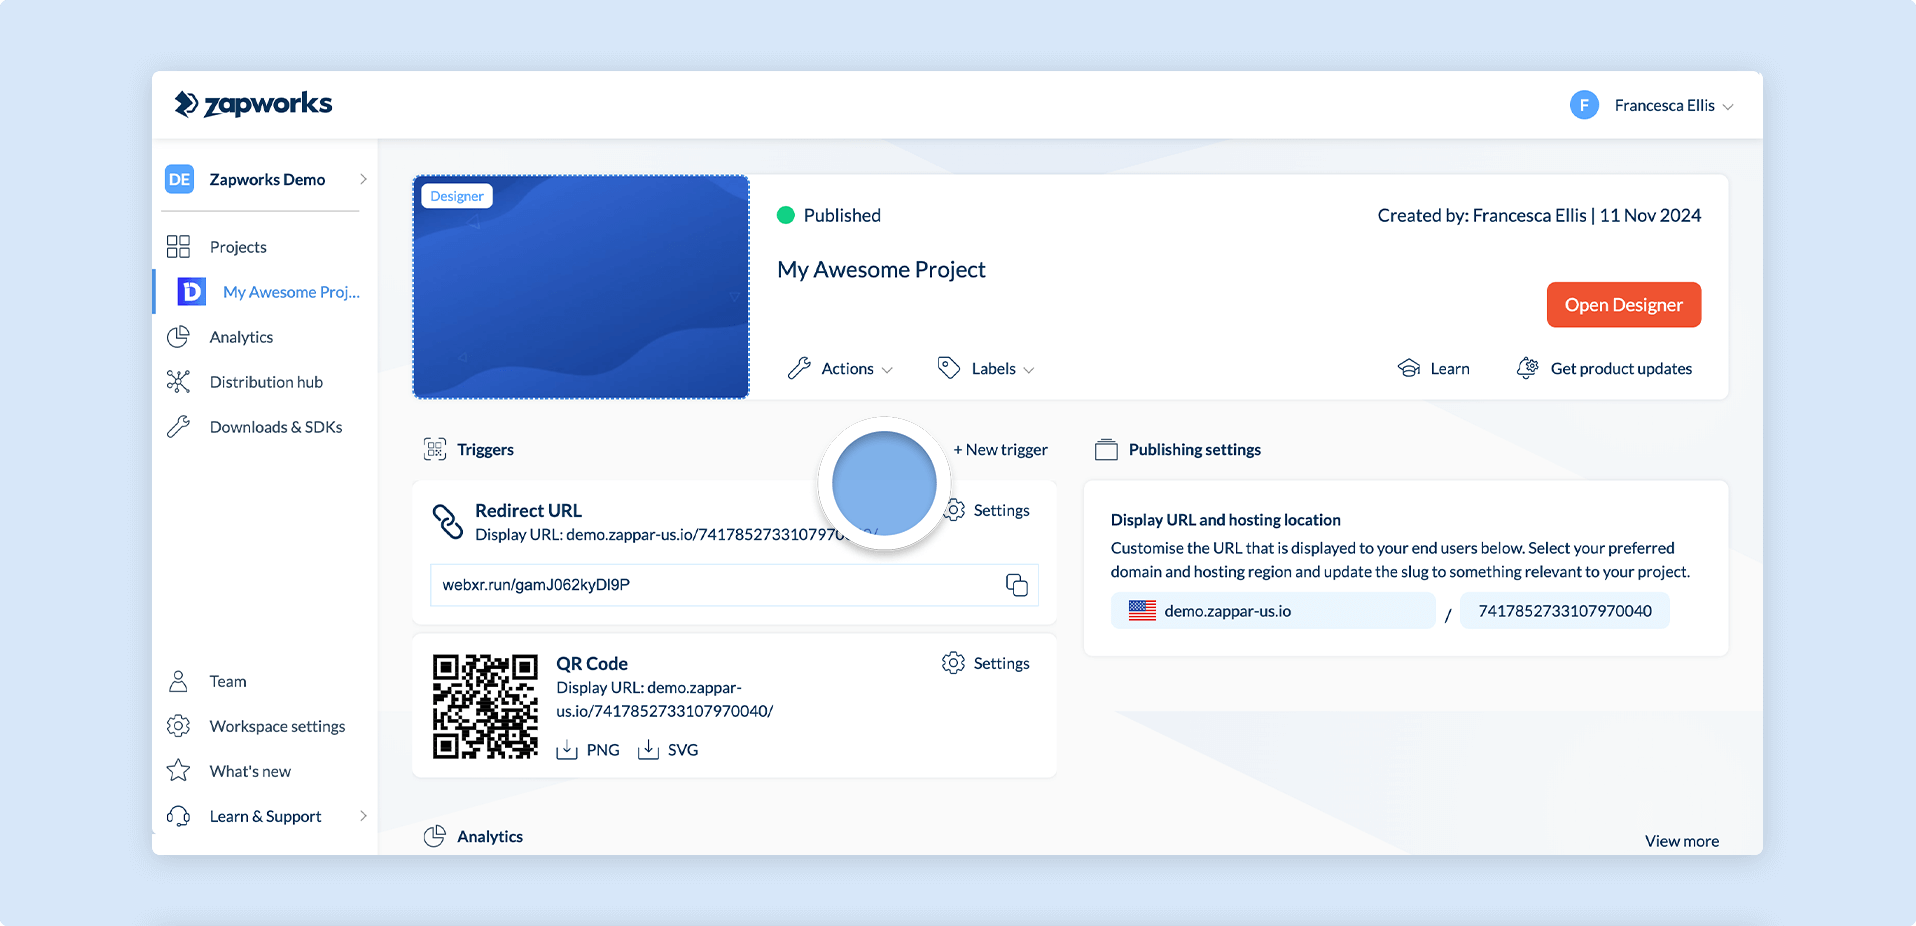This screenshot has width=1916, height=926.
Task: Open Francesca Ellis account menu
Action: tap(1651, 105)
